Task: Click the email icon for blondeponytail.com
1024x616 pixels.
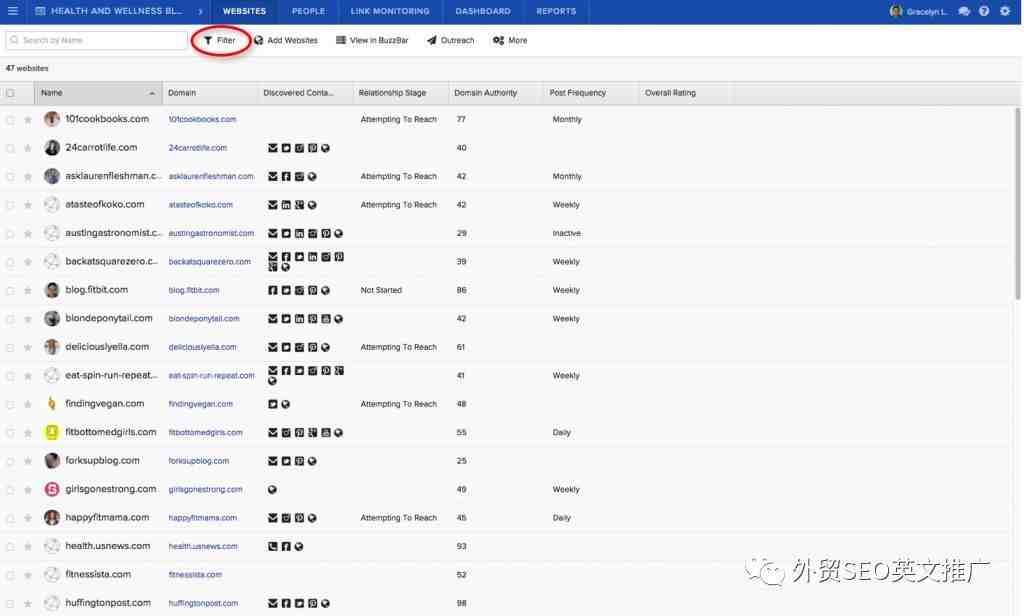Action: [273, 319]
